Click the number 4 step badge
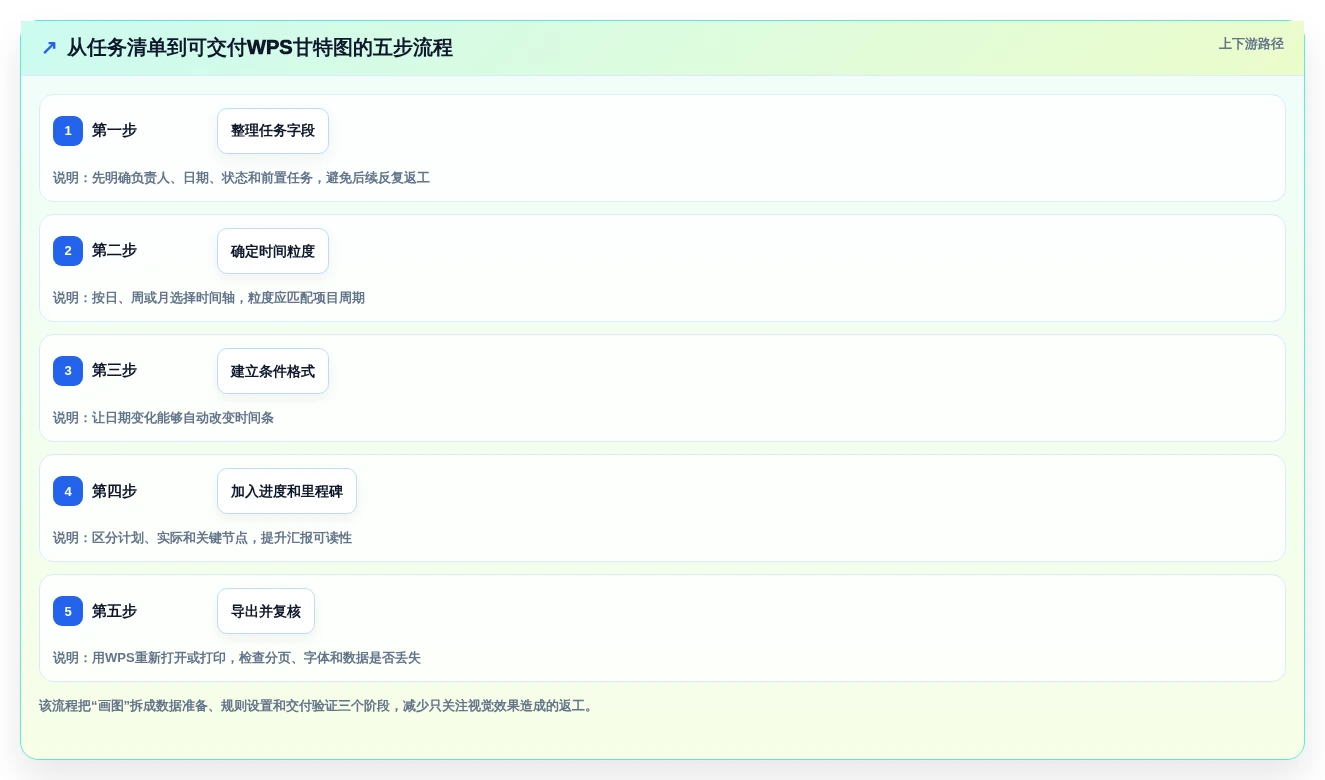1325x780 pixels. (68, 491)
